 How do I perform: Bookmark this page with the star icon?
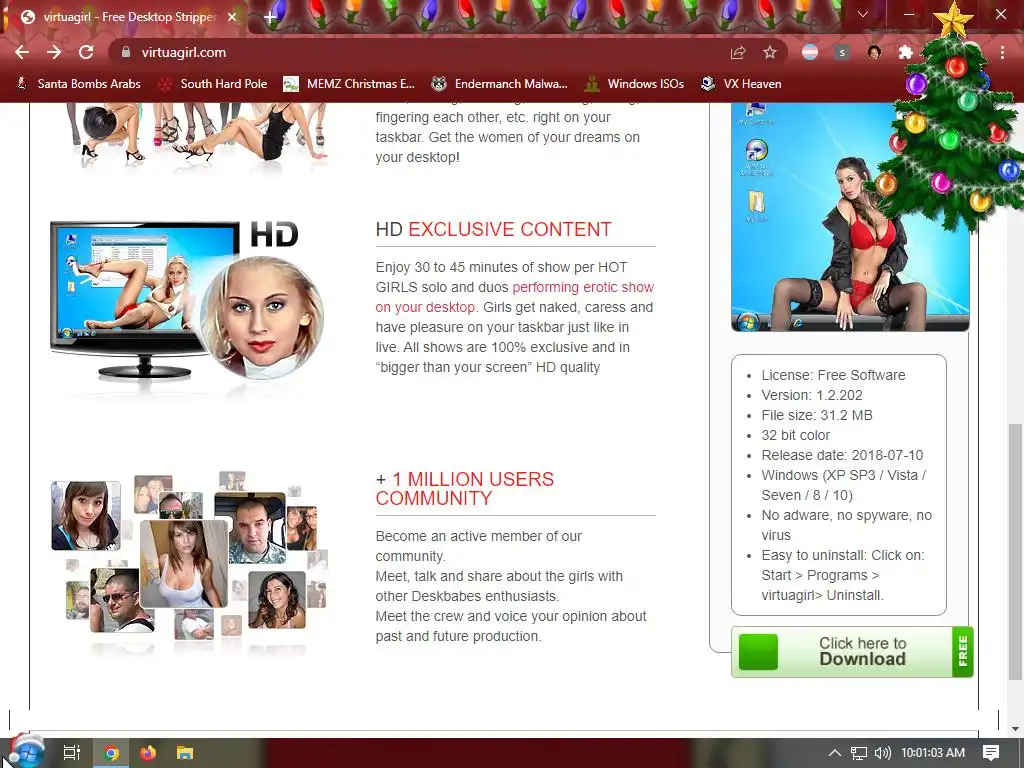770,53
